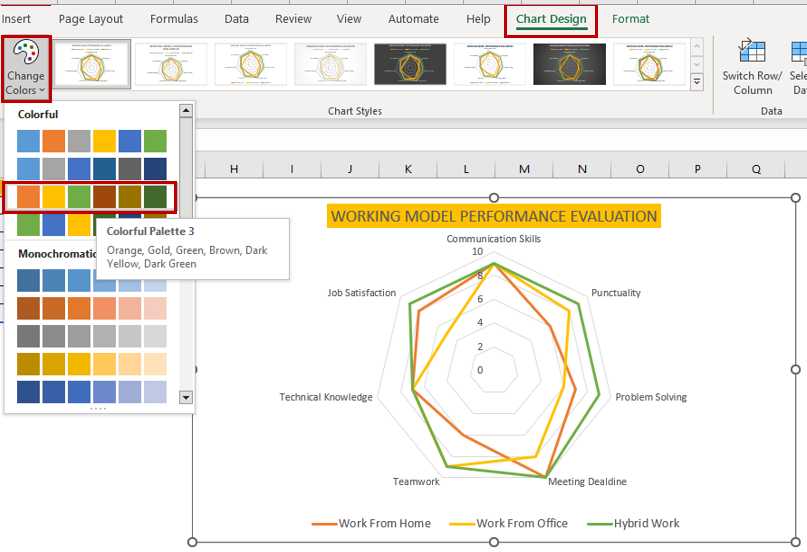Choose the orange swatch in Colorful Palette 3
Image resolution: width=807 pixels, height=552 pixels.
(x=28, y=197)
